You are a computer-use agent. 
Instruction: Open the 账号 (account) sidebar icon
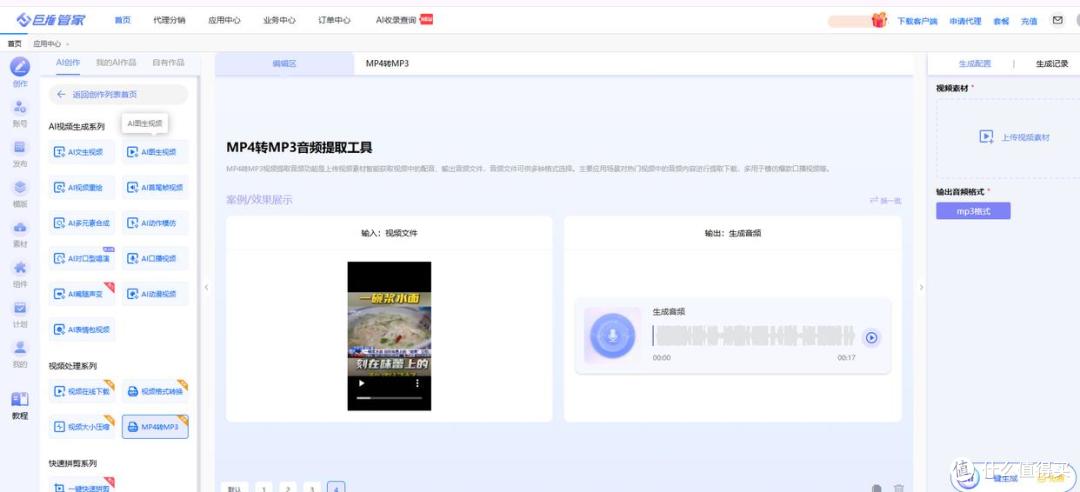[21, 107]
